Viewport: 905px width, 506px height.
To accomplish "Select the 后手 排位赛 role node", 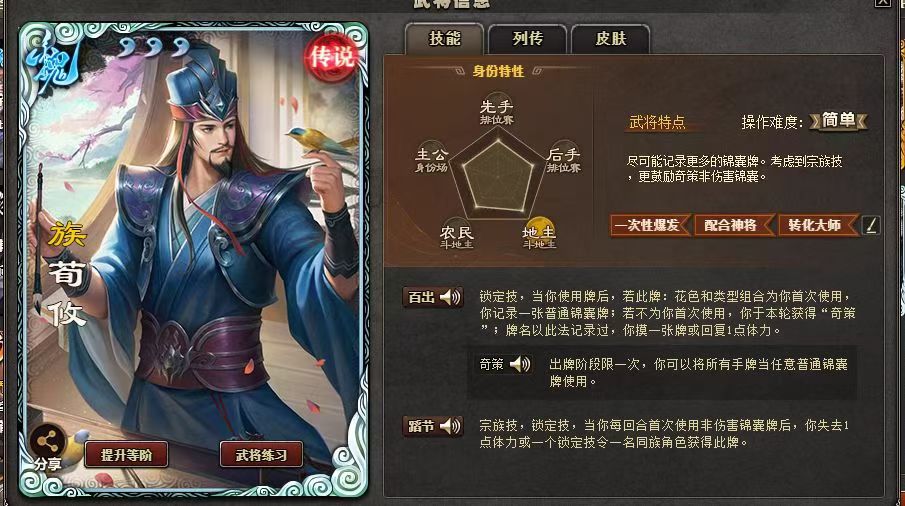I will pos(563,156).
